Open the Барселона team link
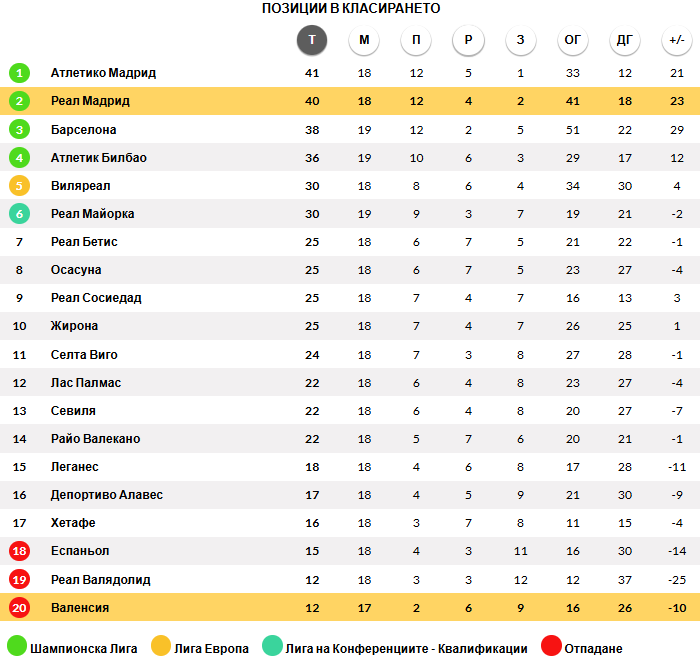 coord(83,129)
